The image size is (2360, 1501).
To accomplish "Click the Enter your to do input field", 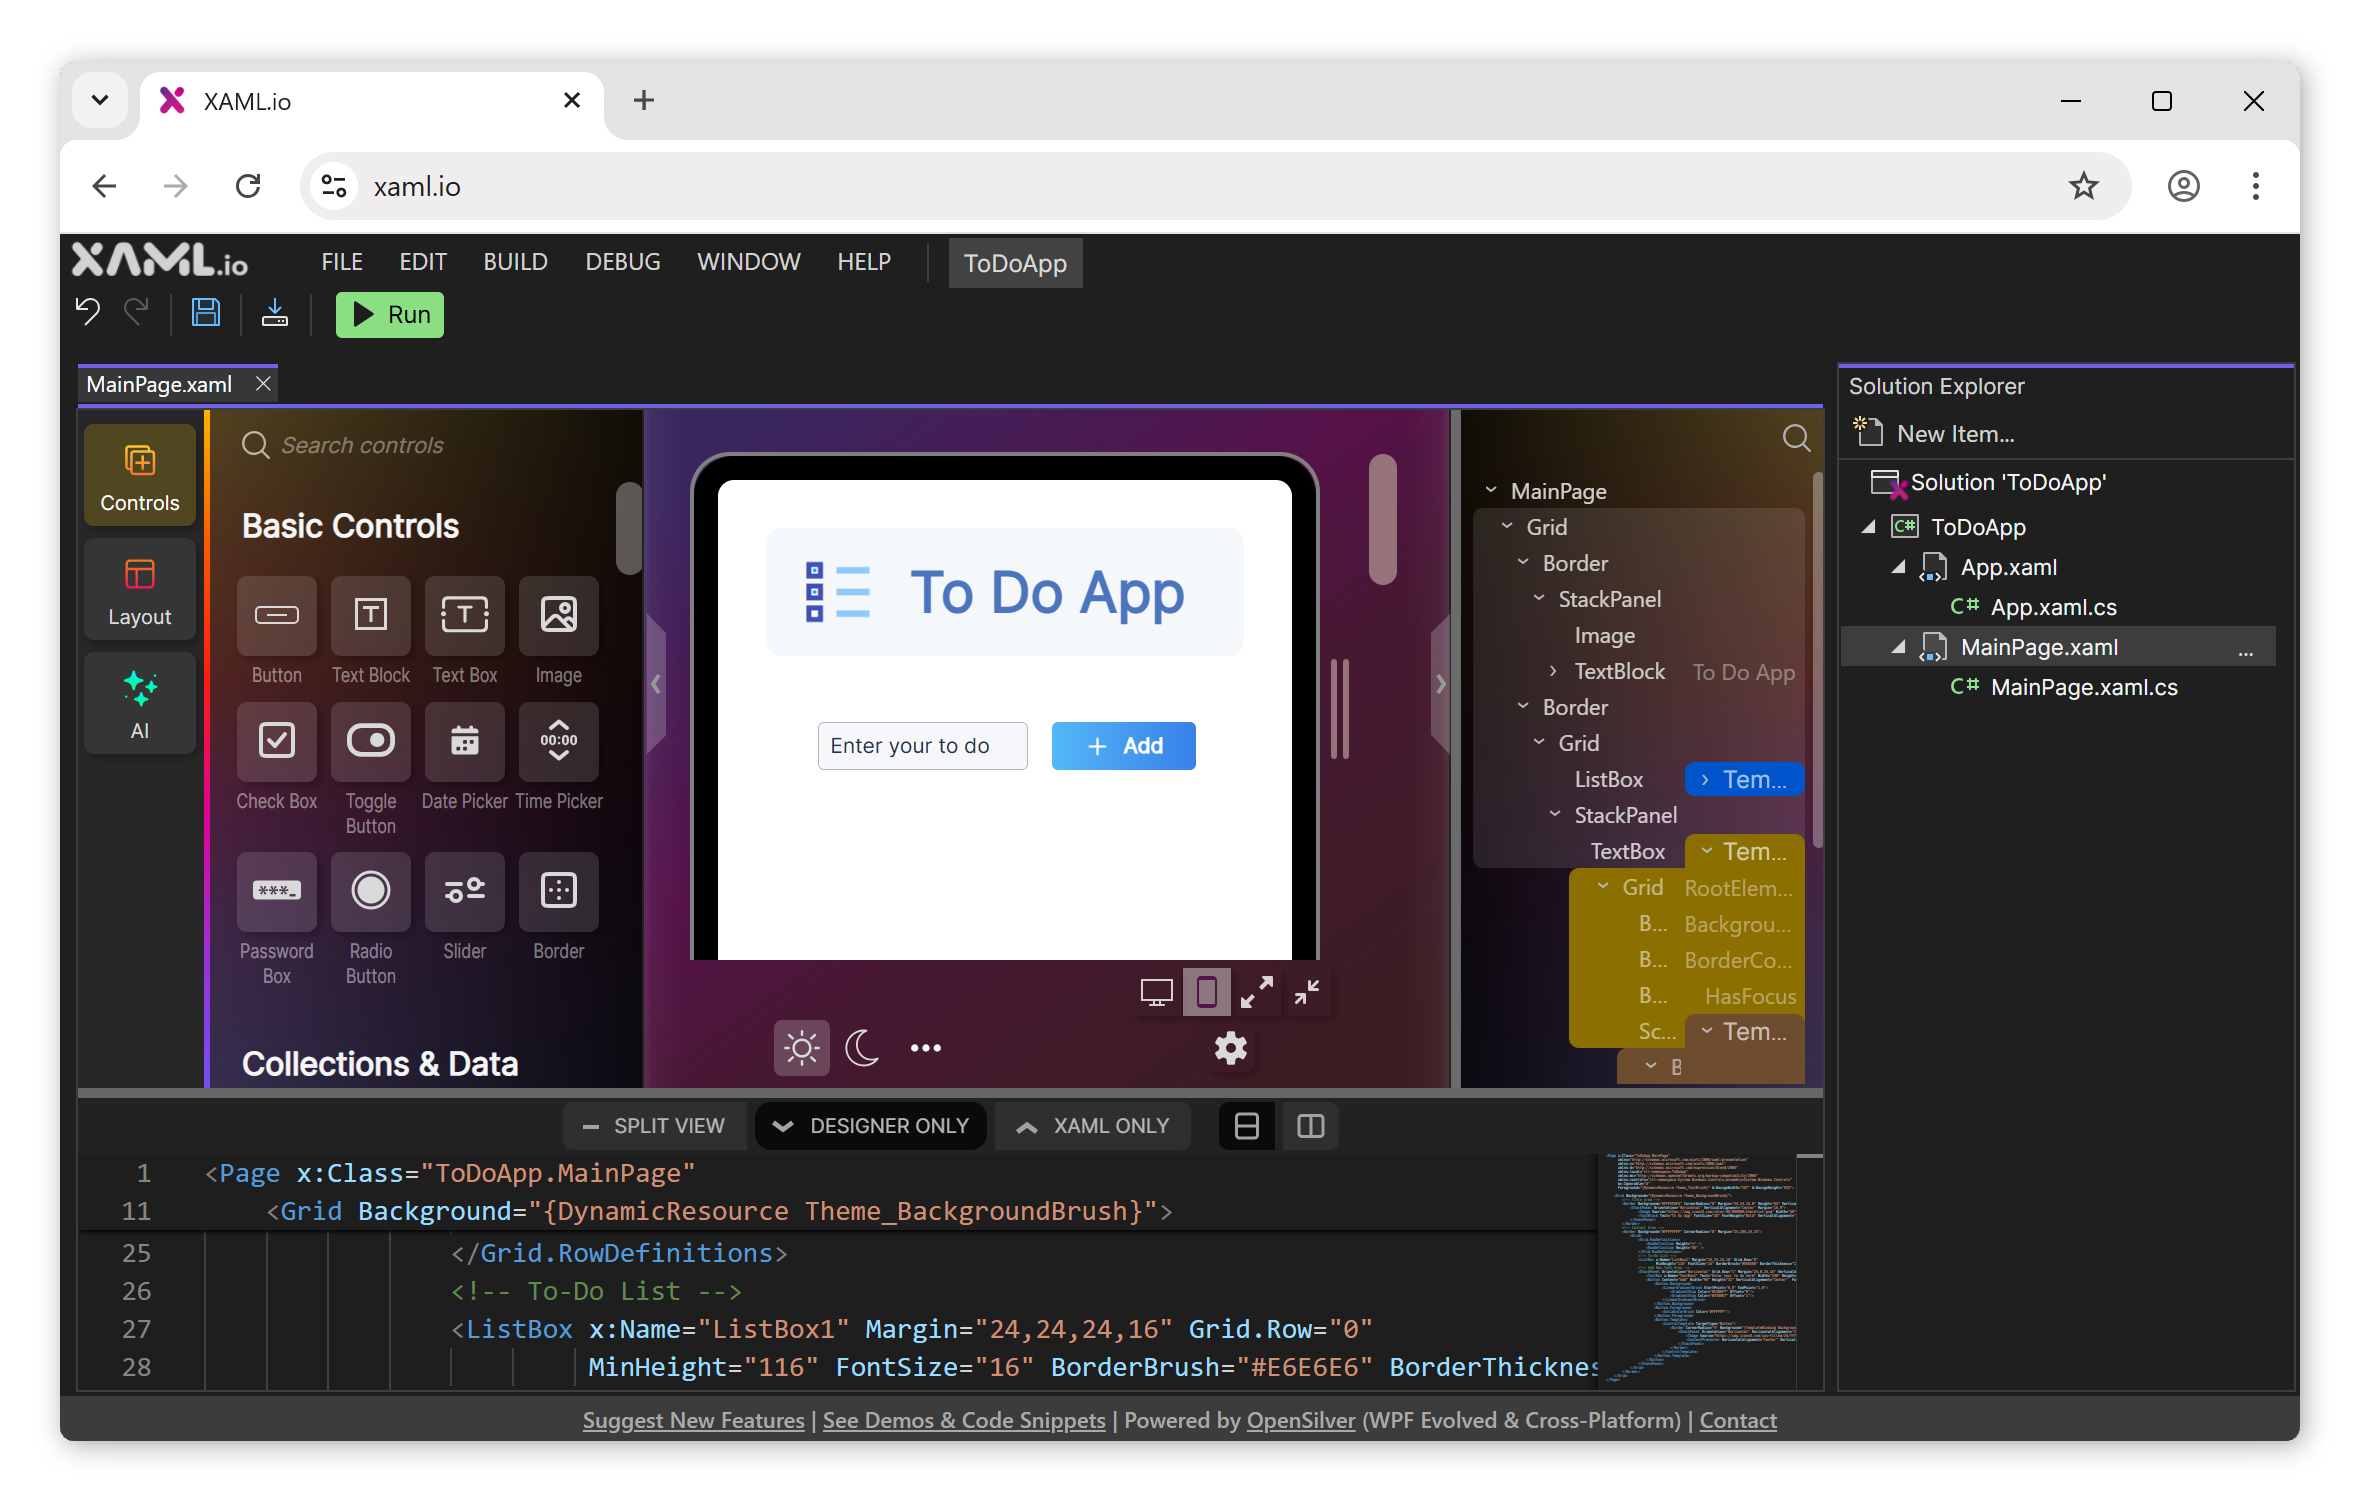I will [922, 745].
